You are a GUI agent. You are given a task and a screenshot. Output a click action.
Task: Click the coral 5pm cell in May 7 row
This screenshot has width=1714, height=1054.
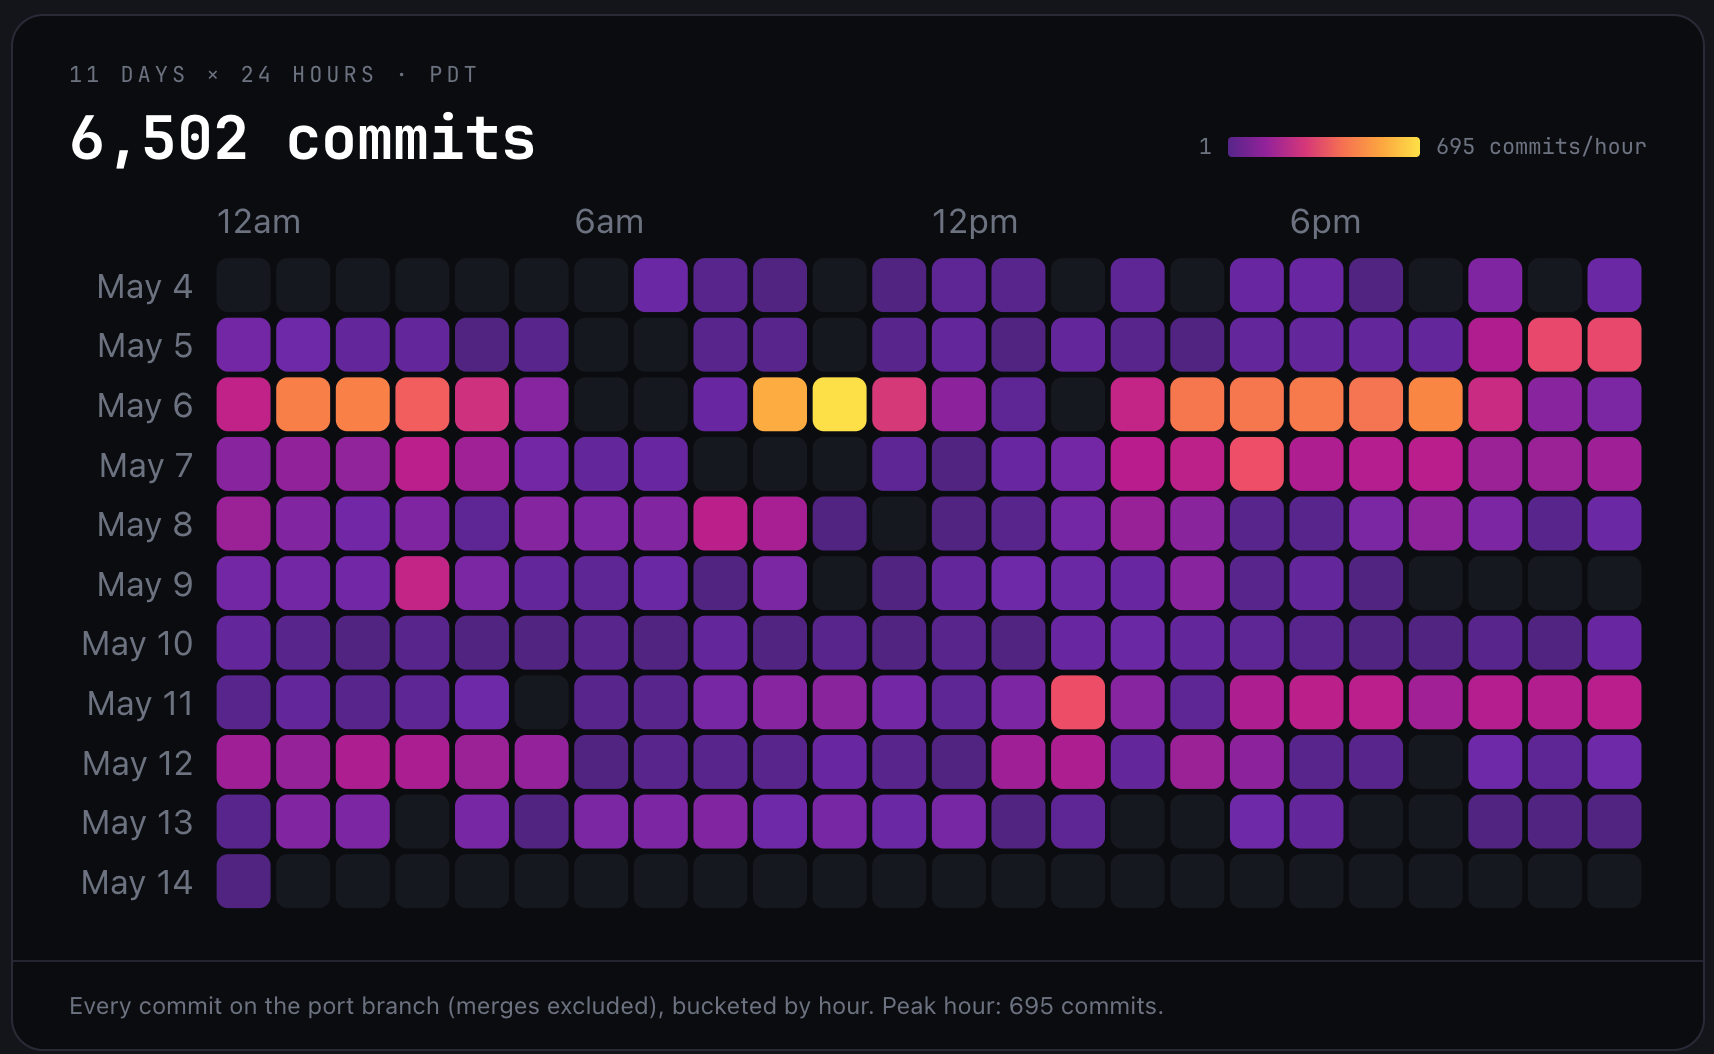(1257, 464)
